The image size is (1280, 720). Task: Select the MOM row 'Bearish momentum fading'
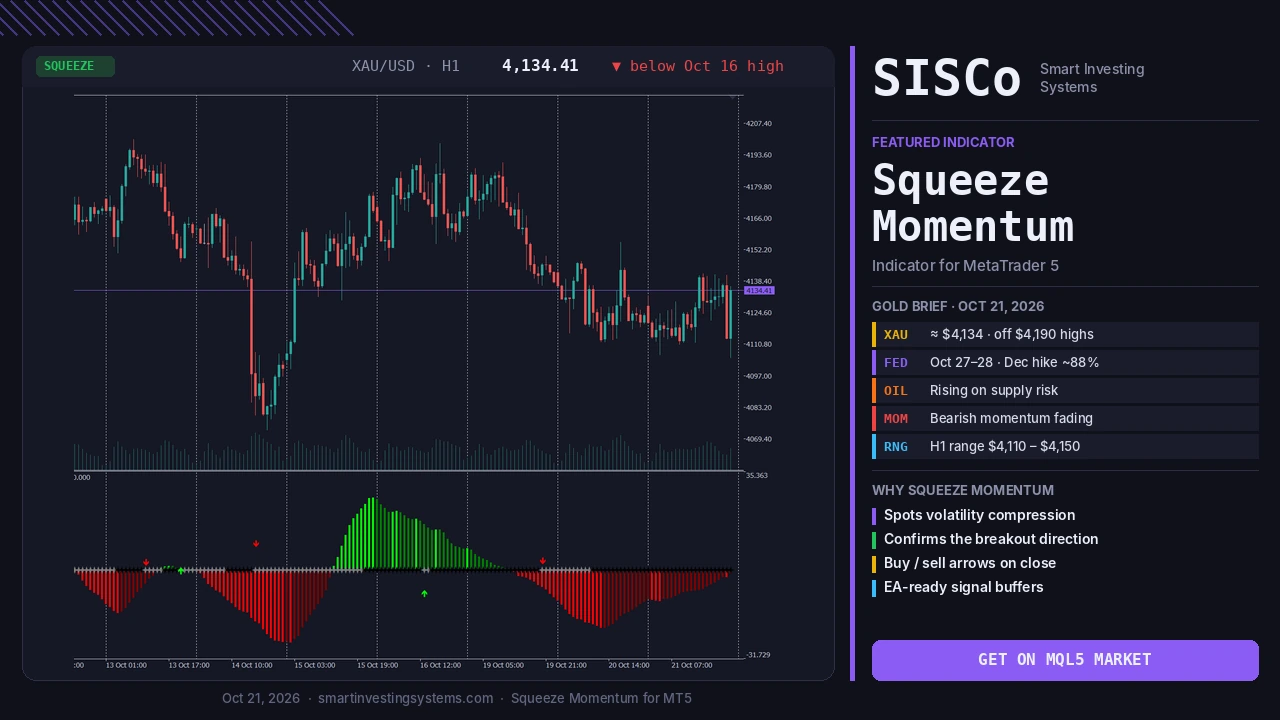click(x=1065, y=418)
